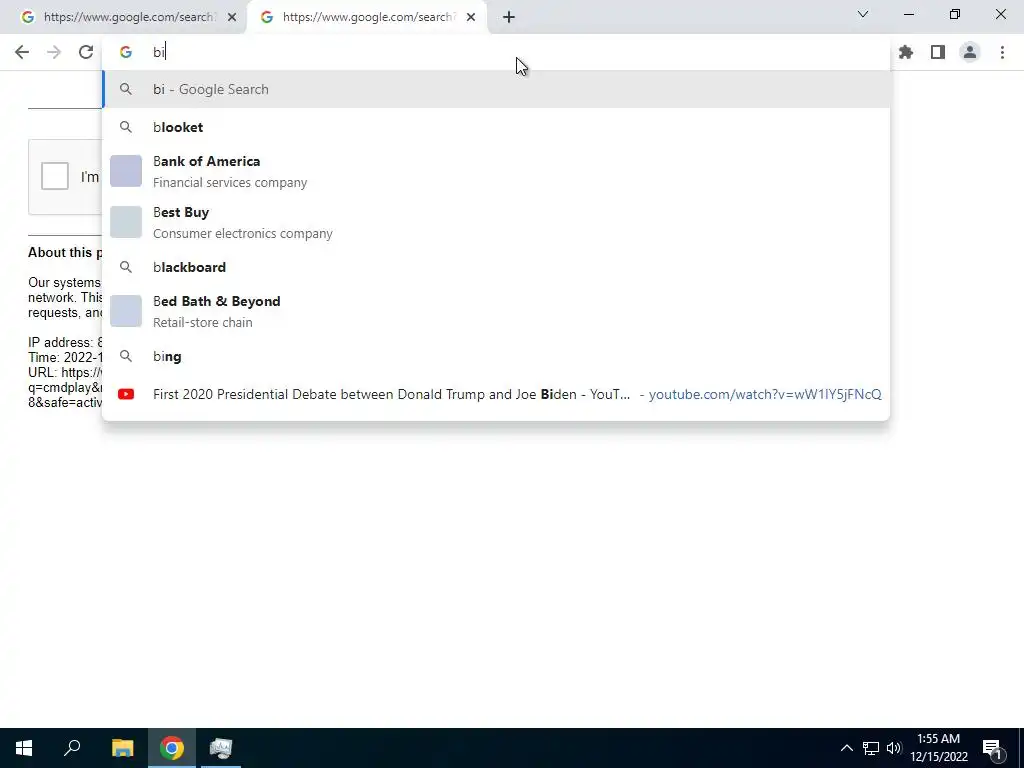Open the Presidential Debate YouTube suggestion
Viewport: 1024px width, 768px height.
[496, 394]
